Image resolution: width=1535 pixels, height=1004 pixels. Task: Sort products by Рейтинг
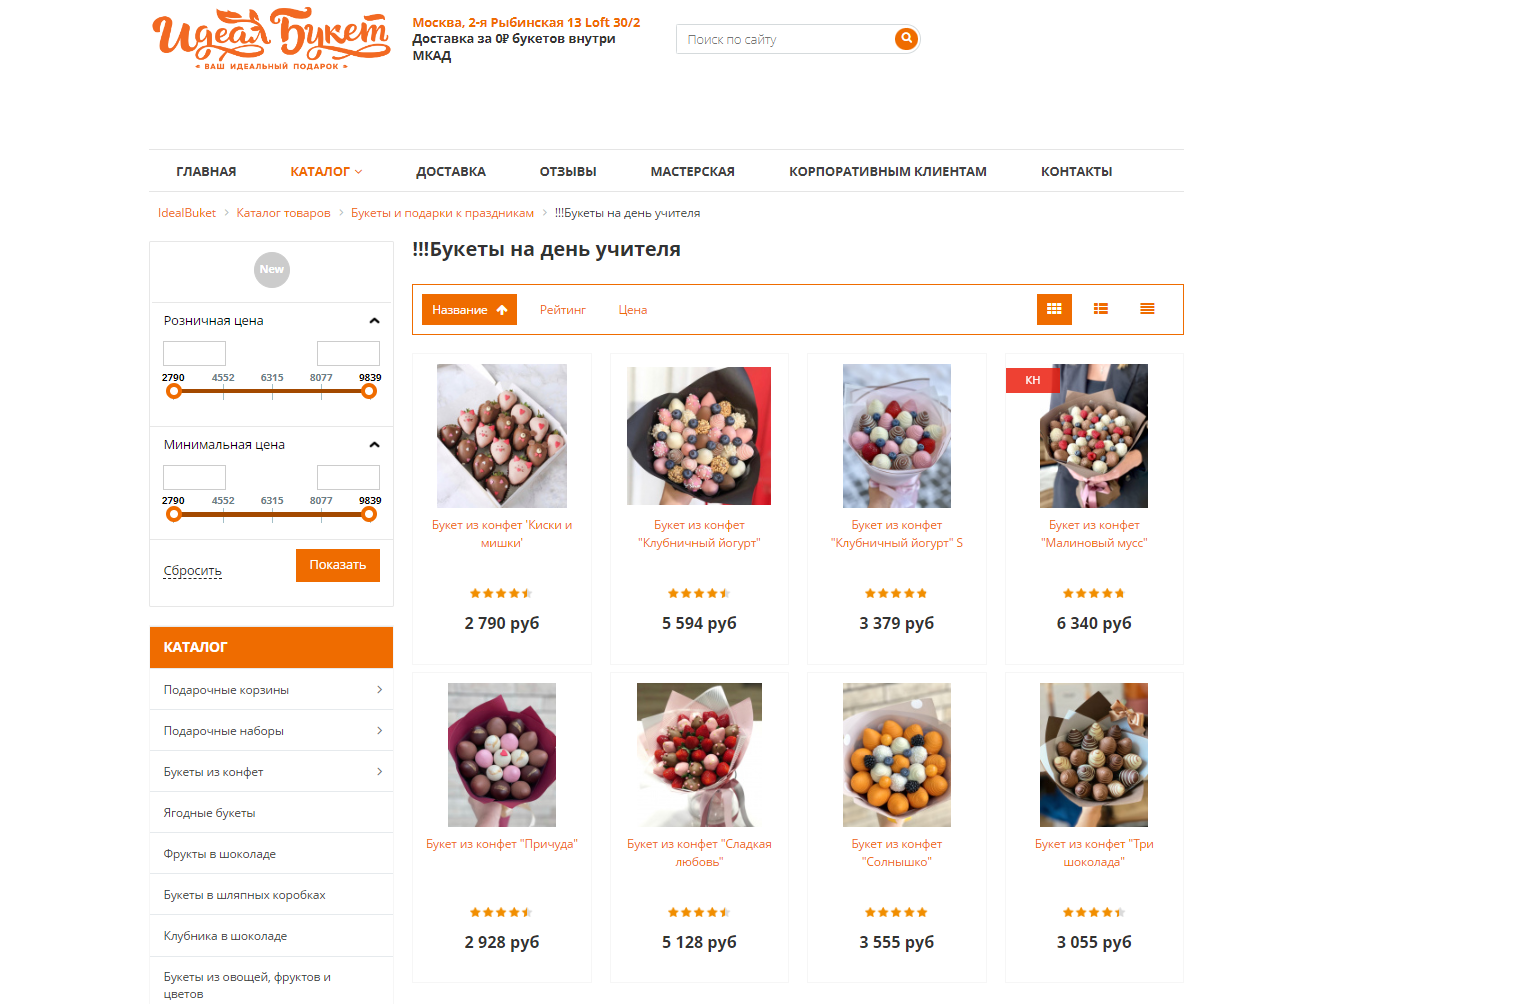click(x=563, y=310)
